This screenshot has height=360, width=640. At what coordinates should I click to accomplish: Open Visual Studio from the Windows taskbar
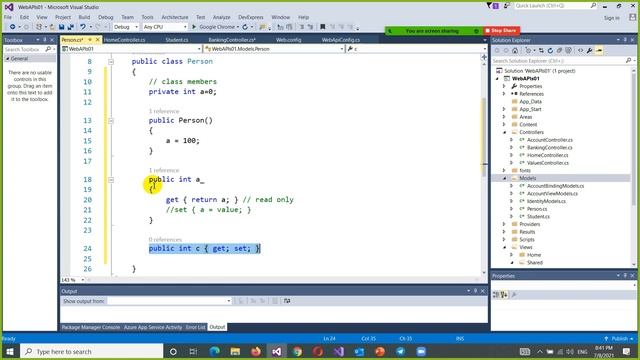point(276,351)
